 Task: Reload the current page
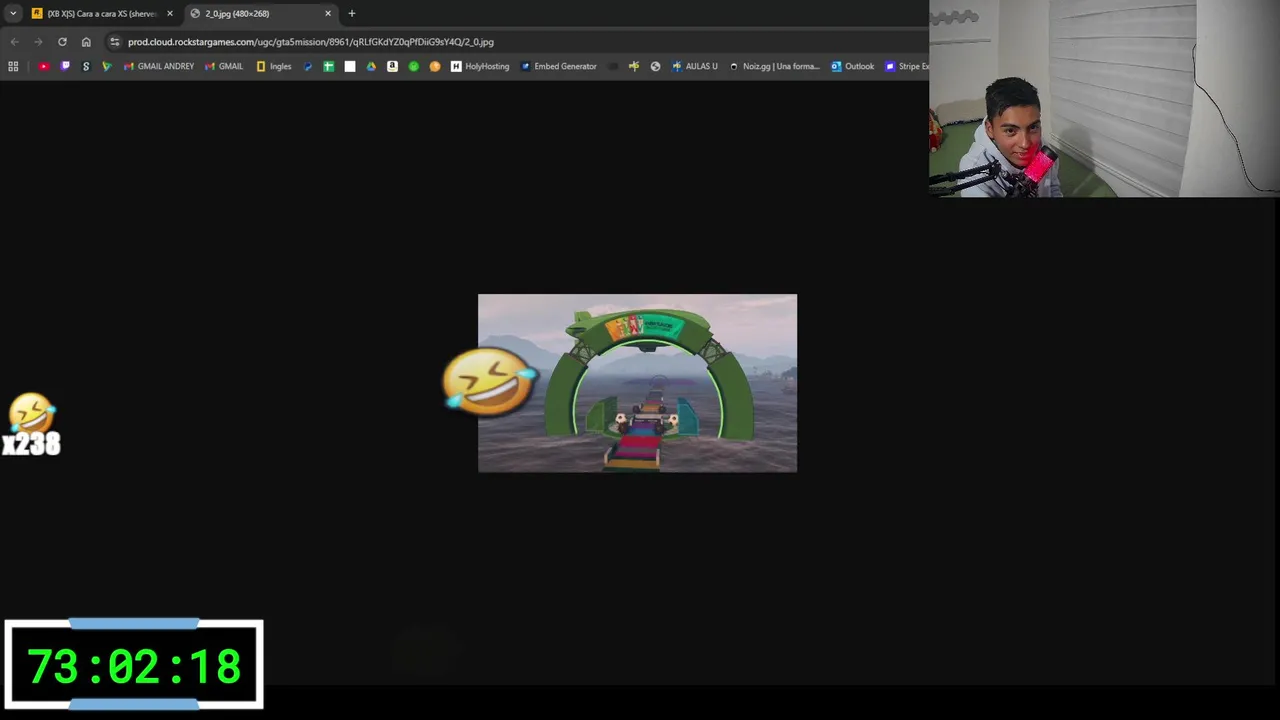click(x=62, y=42)
